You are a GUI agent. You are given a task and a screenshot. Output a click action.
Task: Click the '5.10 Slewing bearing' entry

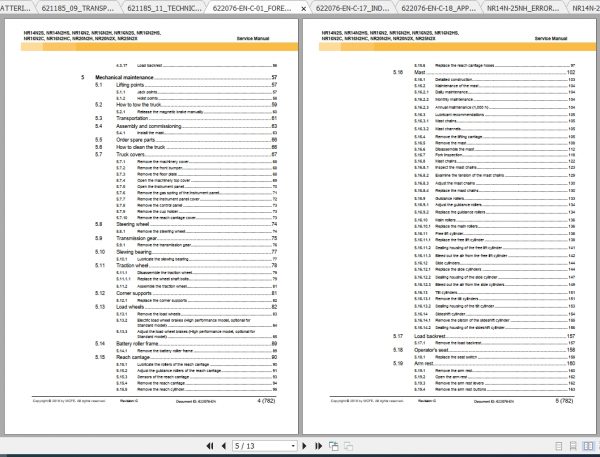pyautogui.click(x=186, y=252)
